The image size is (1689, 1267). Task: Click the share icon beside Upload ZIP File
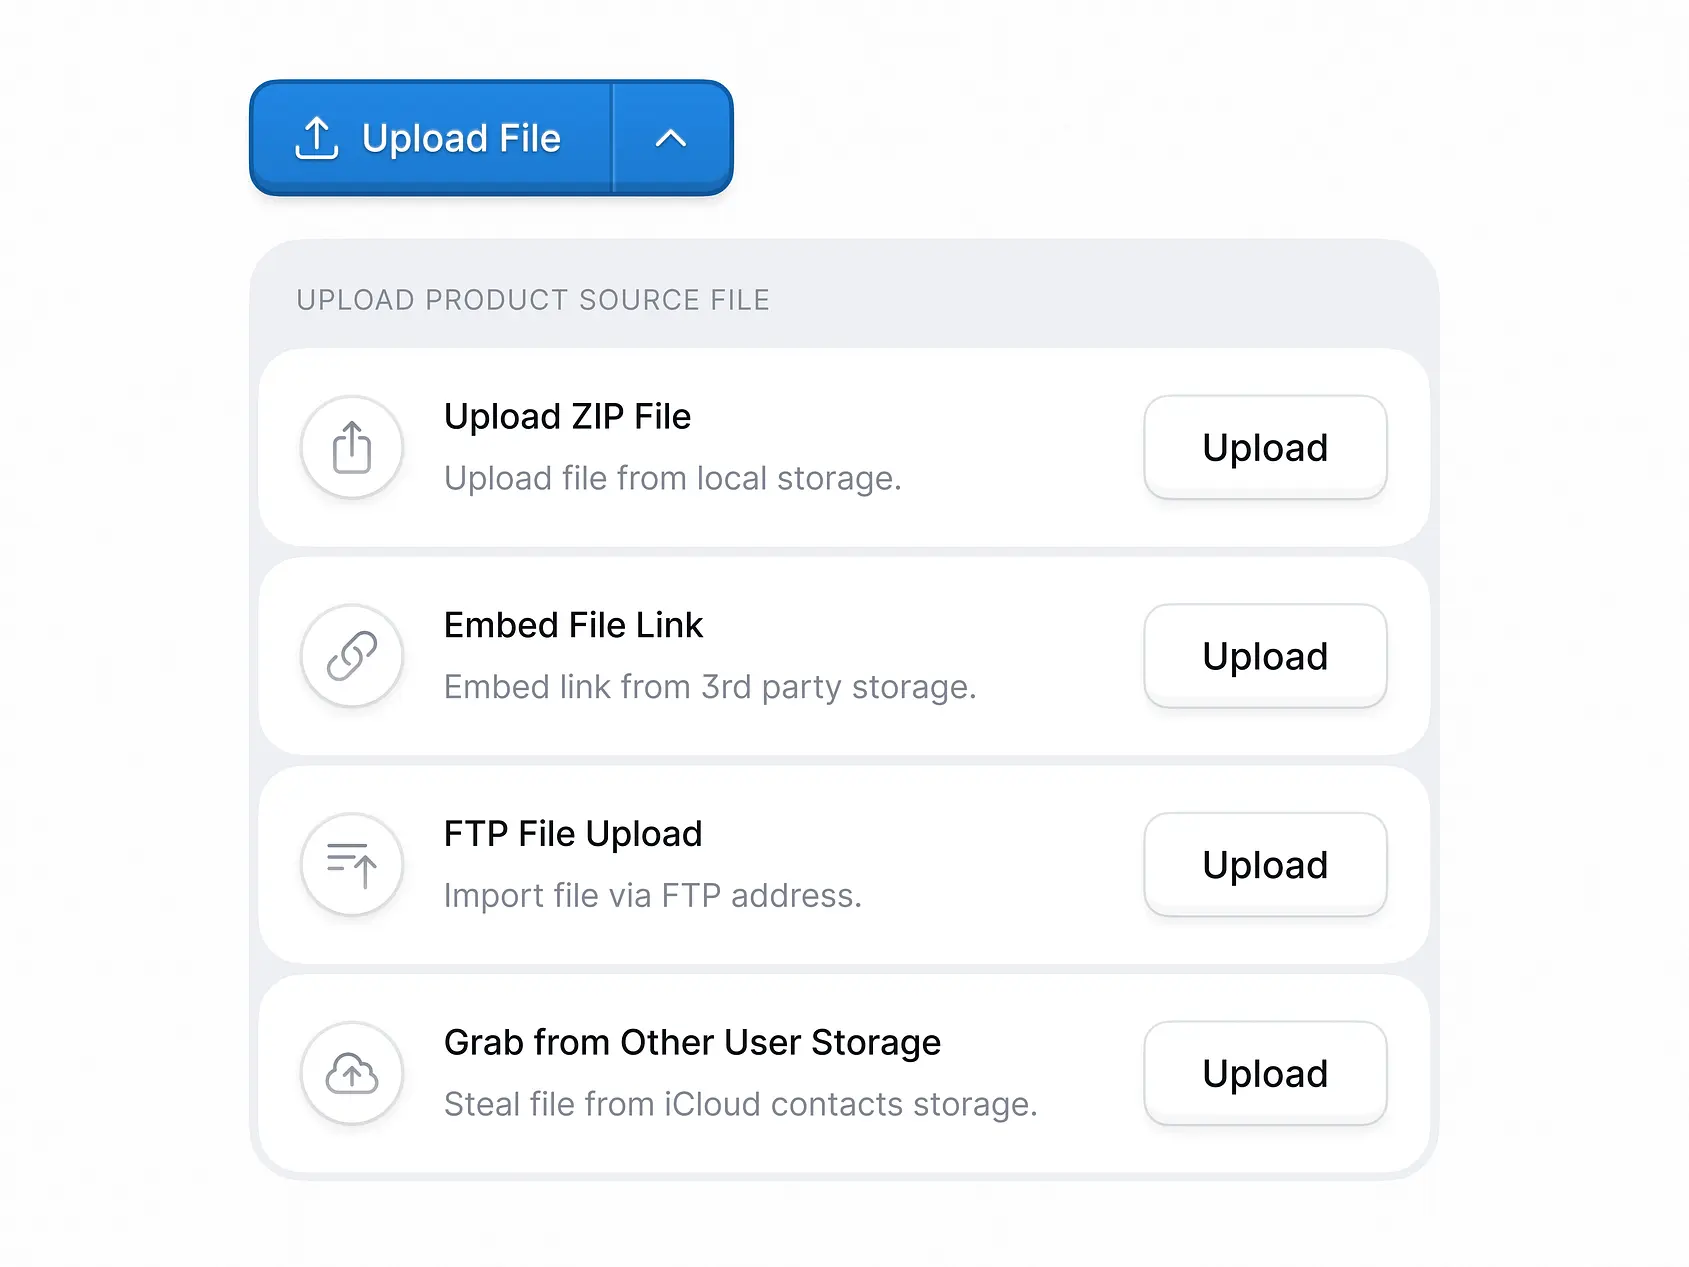click(352, 447)
